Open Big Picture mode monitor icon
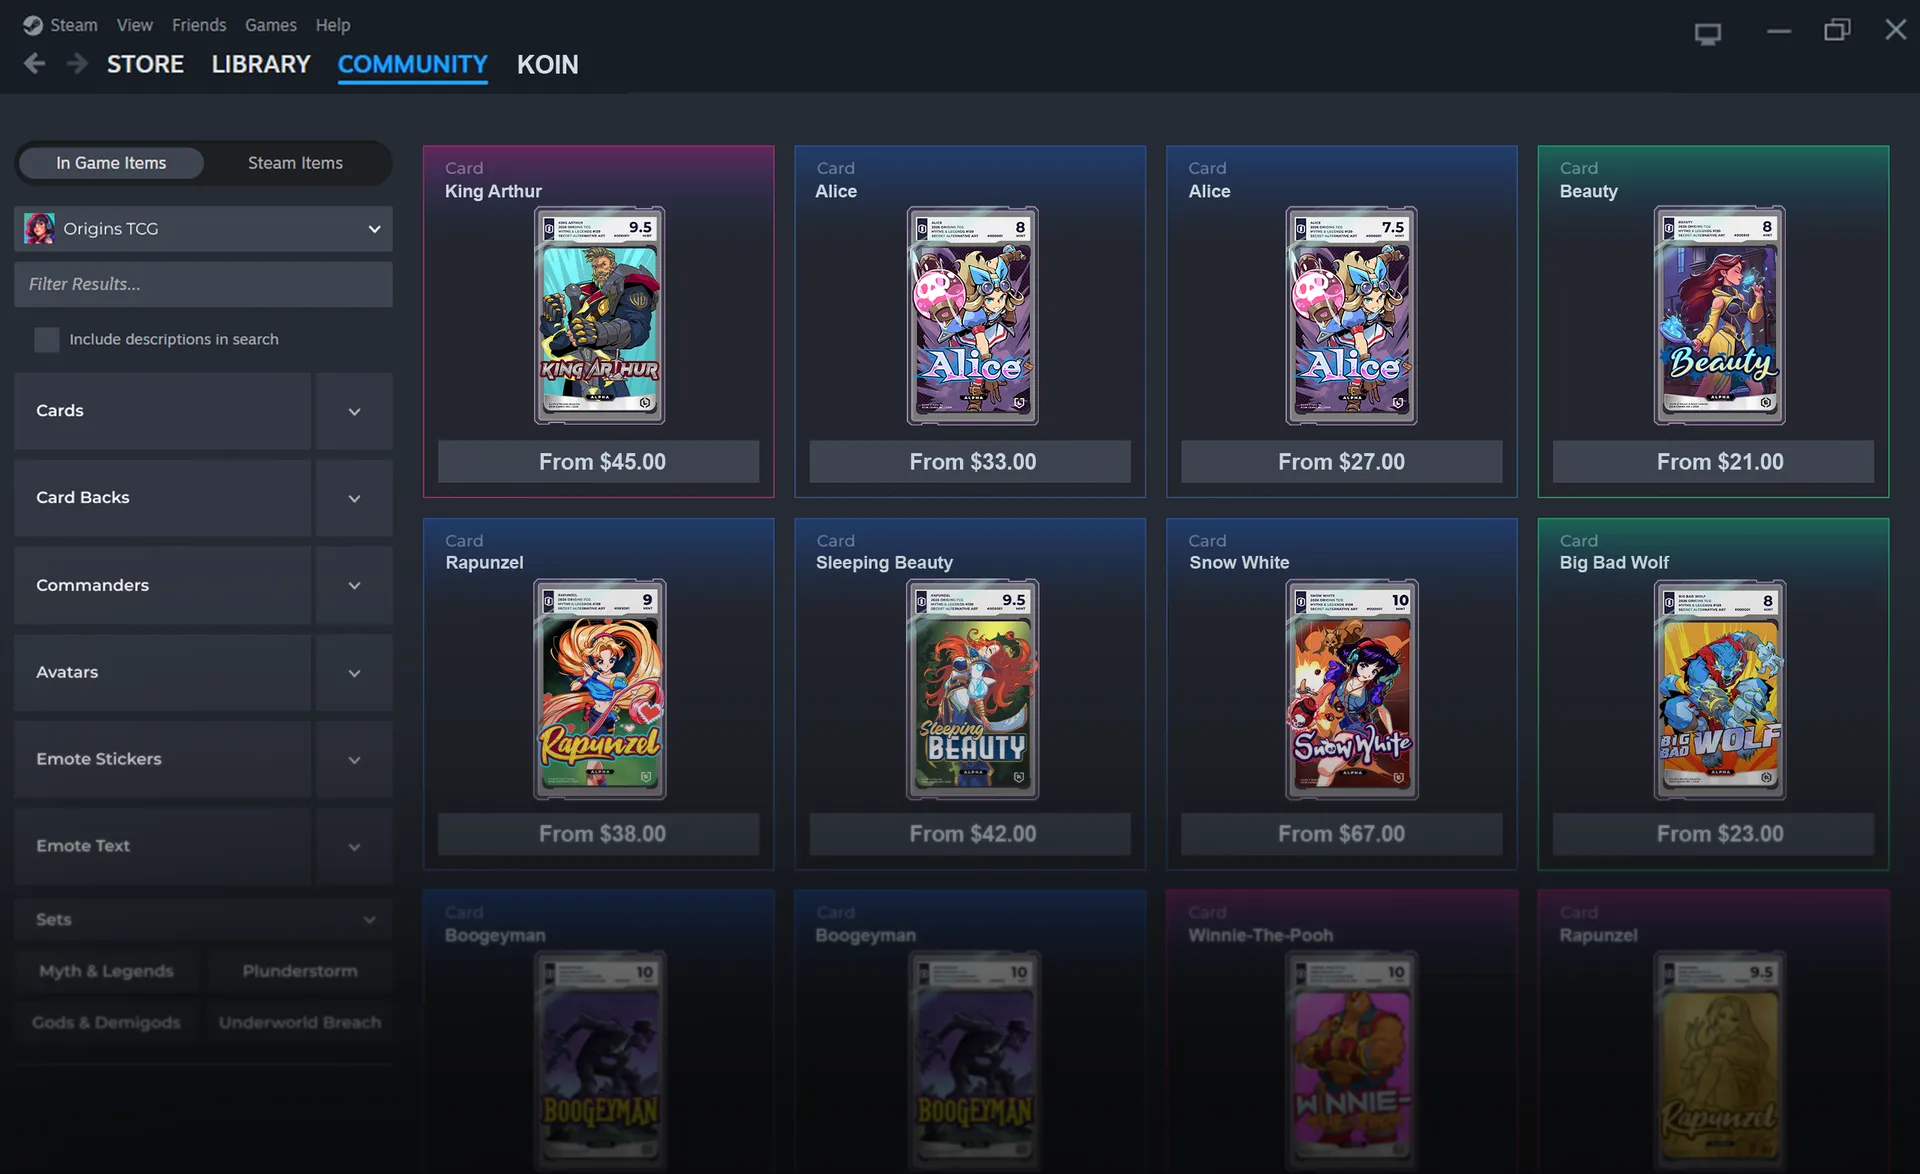 1708,34
